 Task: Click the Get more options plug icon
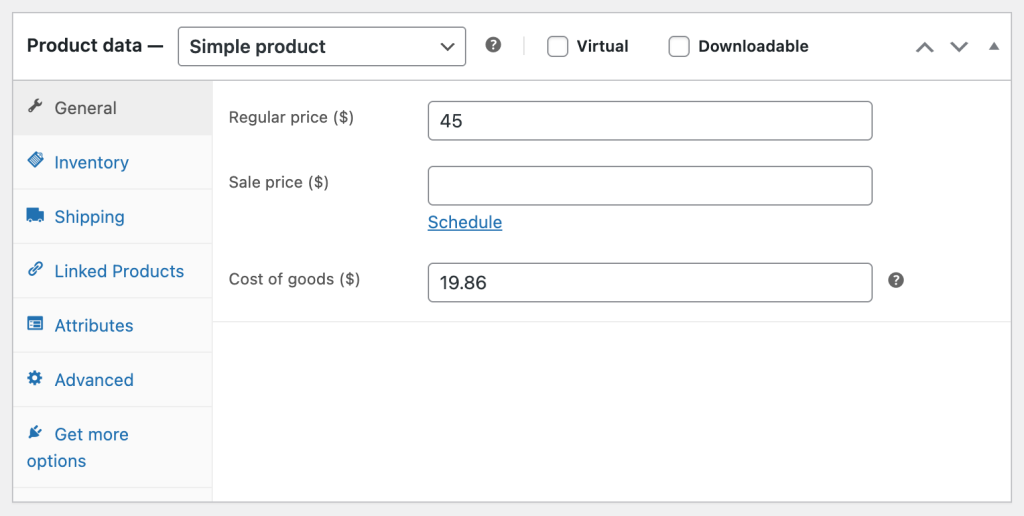point(35,432)
